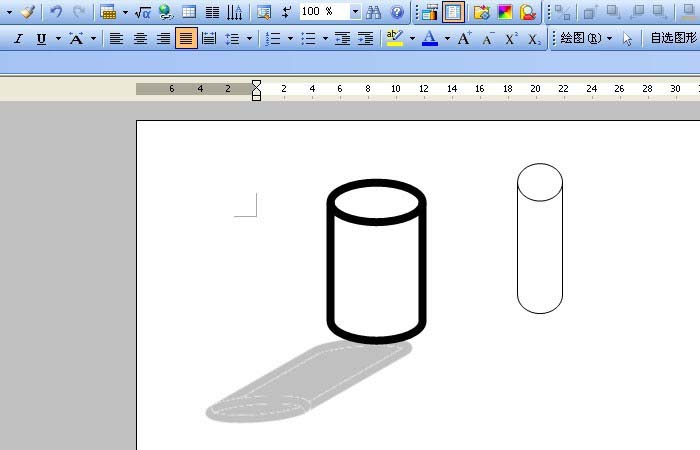The width and height of the screenshot is (700, 450).
Task: Apply the yellow highlight color
Action: coord(393,39)
